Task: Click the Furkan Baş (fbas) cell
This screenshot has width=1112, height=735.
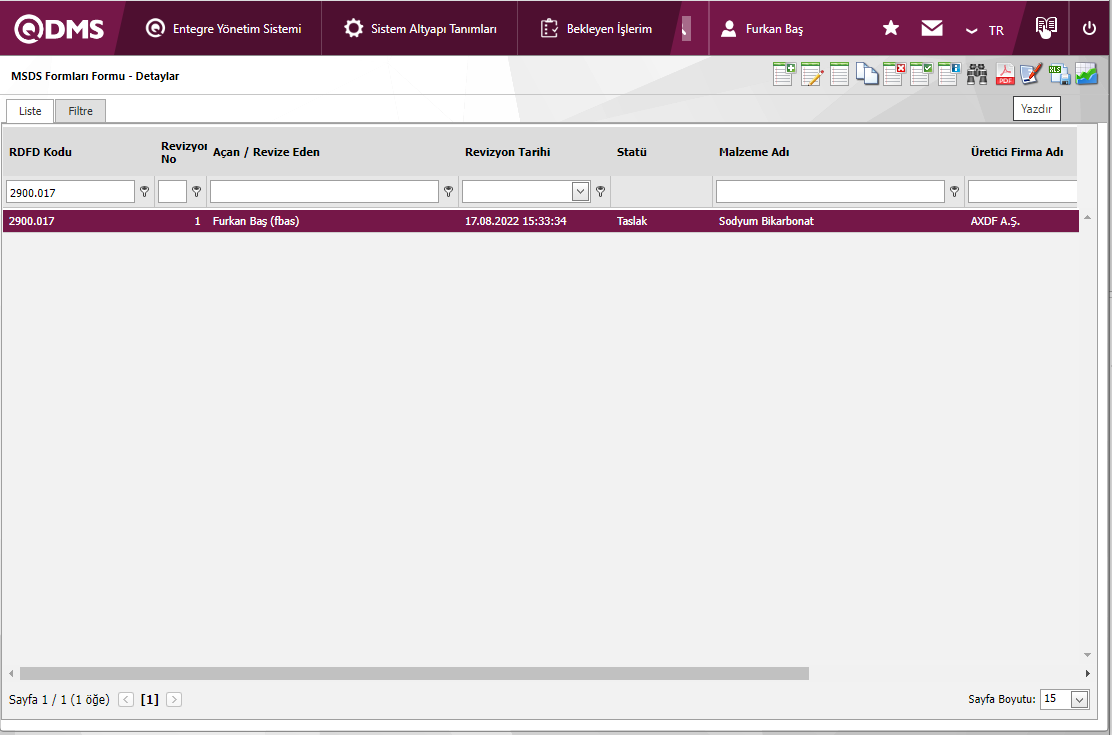Action: [256, 221]
